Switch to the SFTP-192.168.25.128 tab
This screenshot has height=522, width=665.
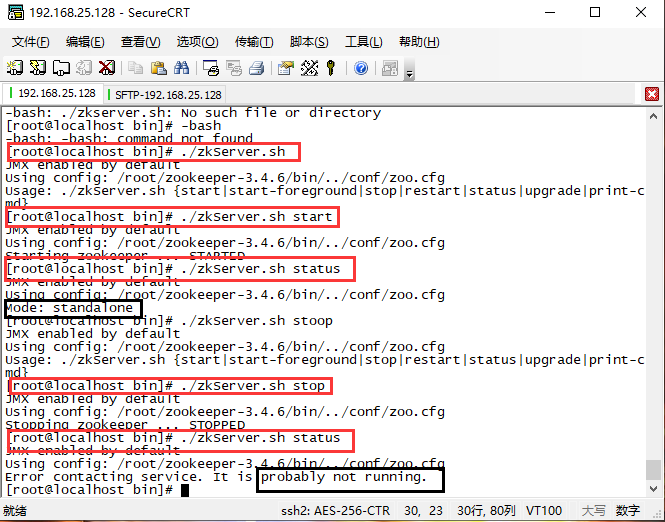coord(165,94)
